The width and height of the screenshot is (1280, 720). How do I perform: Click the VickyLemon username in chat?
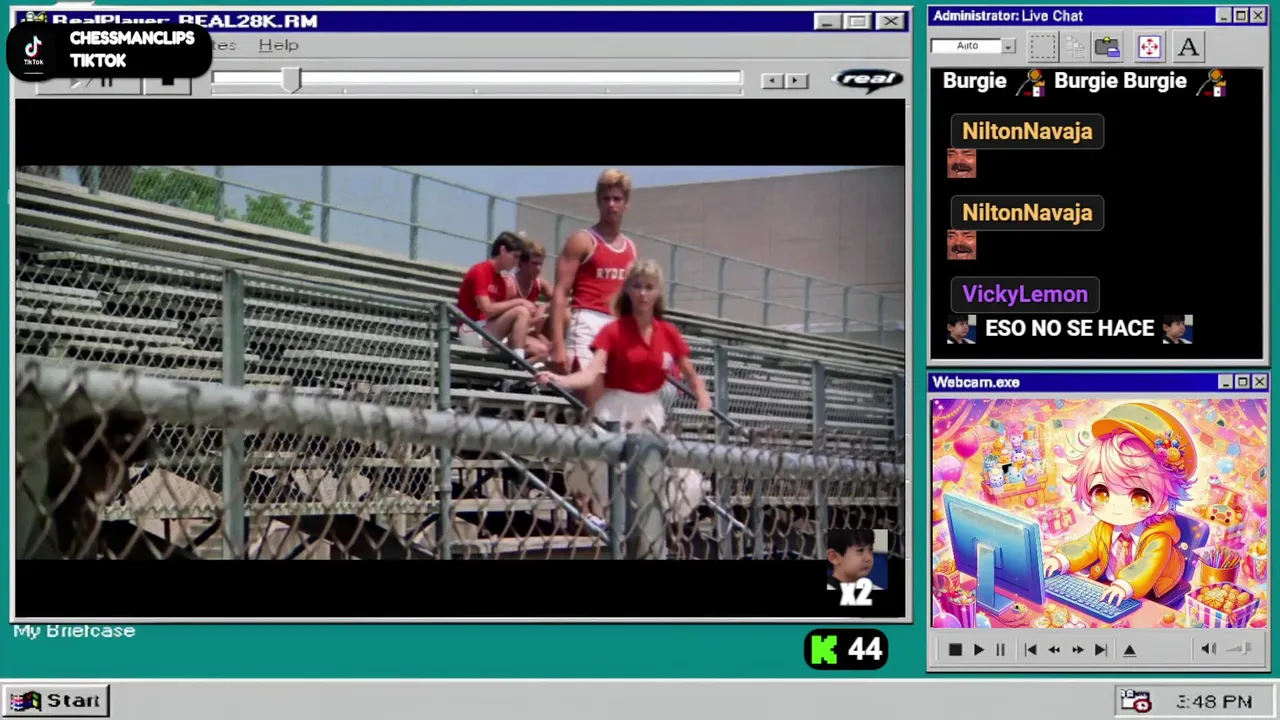pyautogui.click(x=1025, y=294)
